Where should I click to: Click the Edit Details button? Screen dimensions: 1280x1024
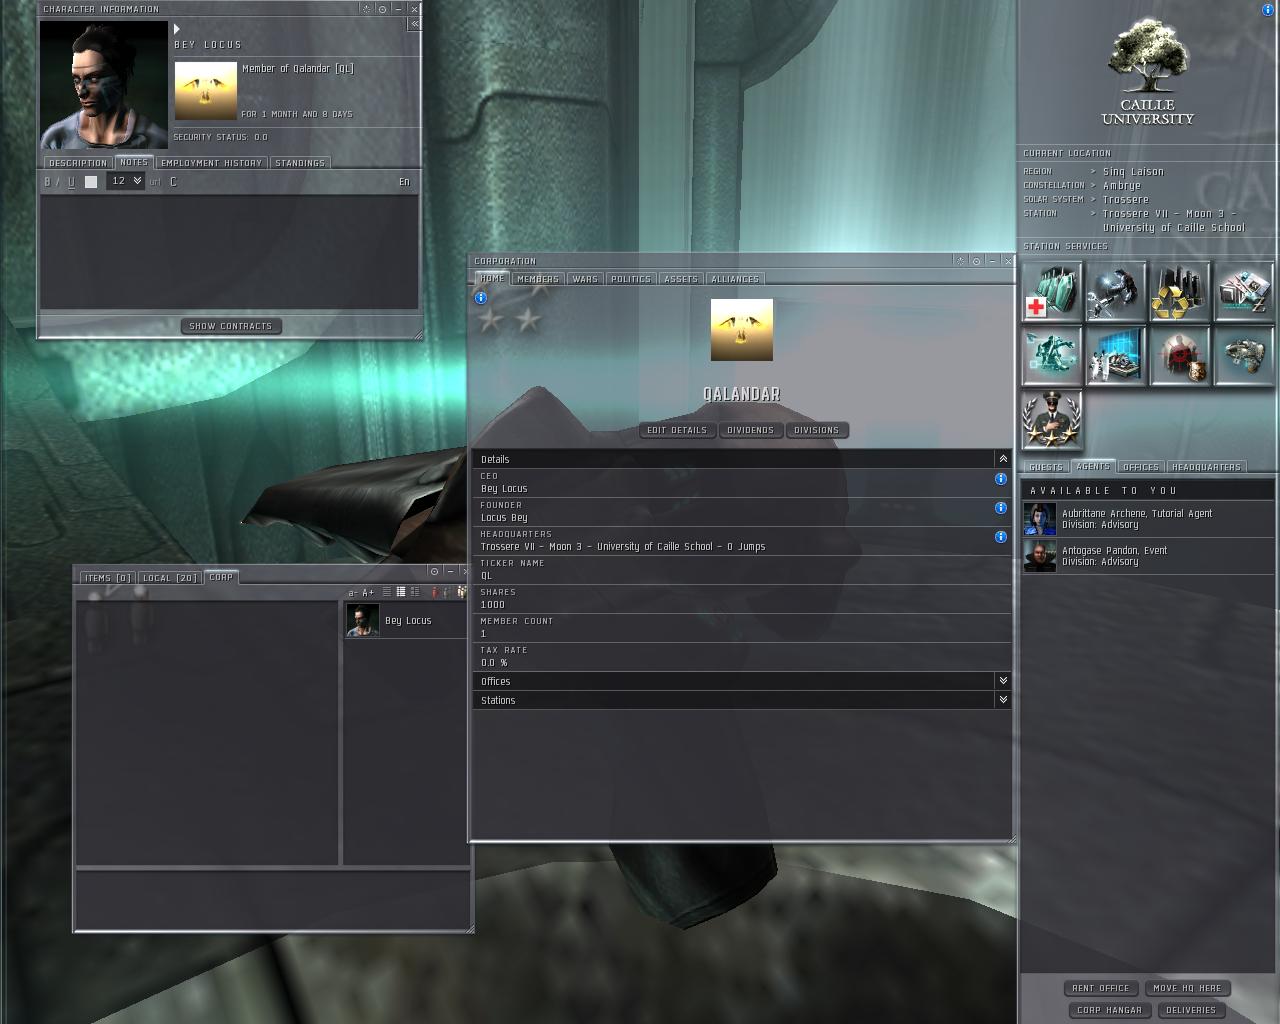(x=677, y=430)
